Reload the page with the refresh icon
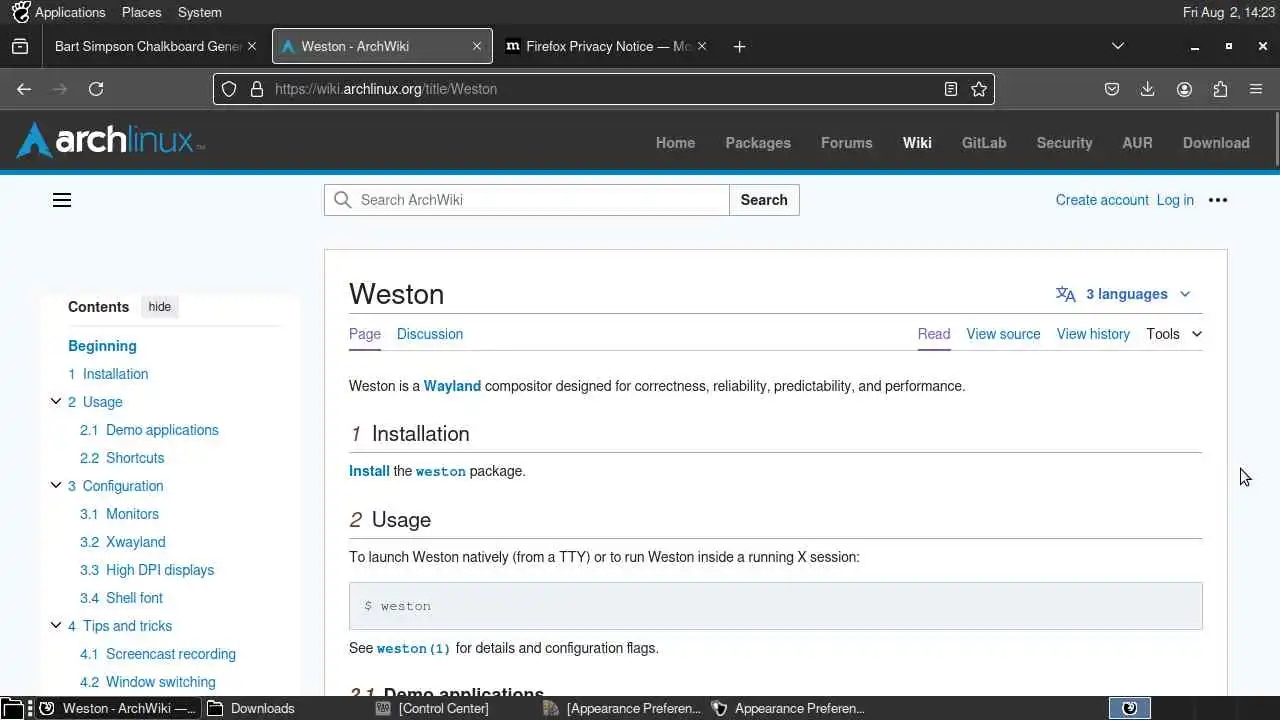1280x720 pixels. [96, 89]
